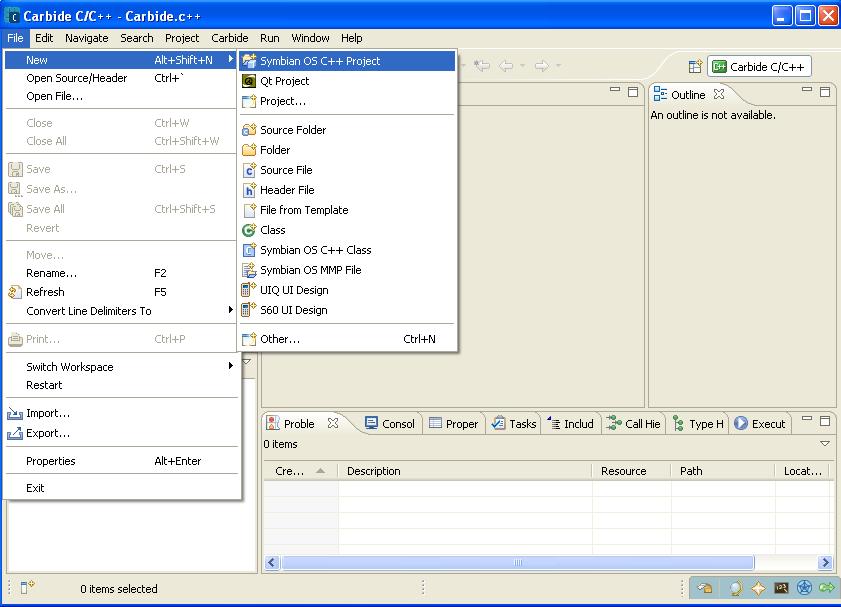Maximize the Outline panel
This screenshot has width=841, height=607.
tap(825, 92)
